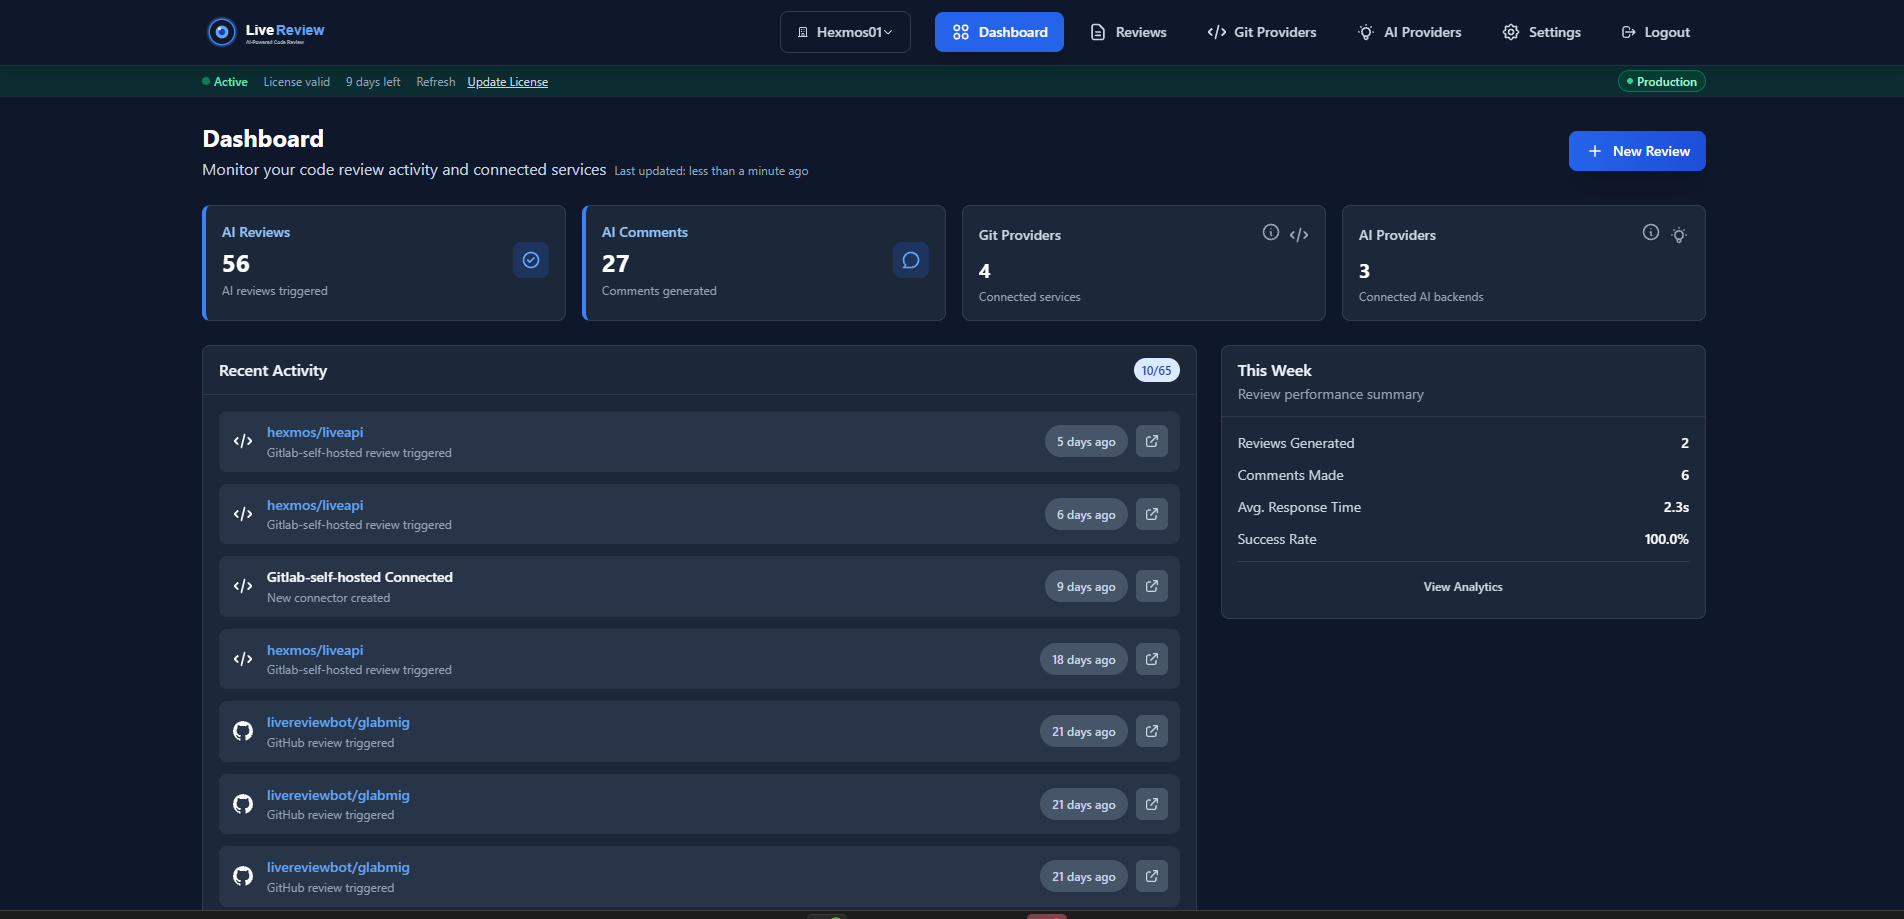Click the chat bubble icon on AI Comments card
Screen dimensions: 1904x919
tap(911, 260)
